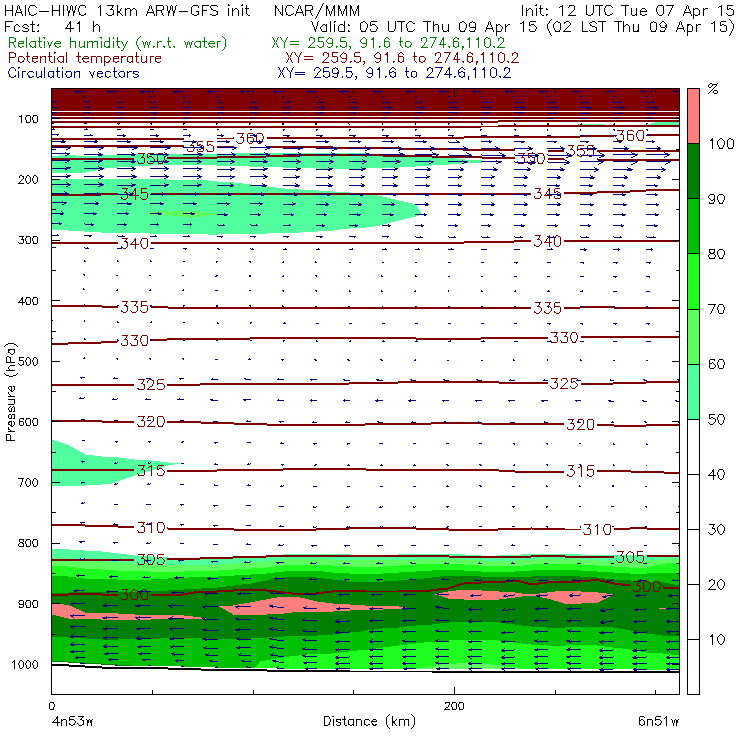Screen dimensions: 740x740
Task: Click the '60' colorbar label
Action: [x=716, y=364]
